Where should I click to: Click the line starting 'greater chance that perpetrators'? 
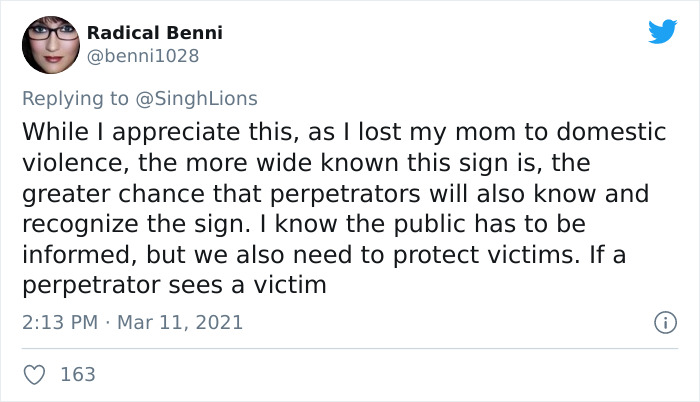coord(335,193)
